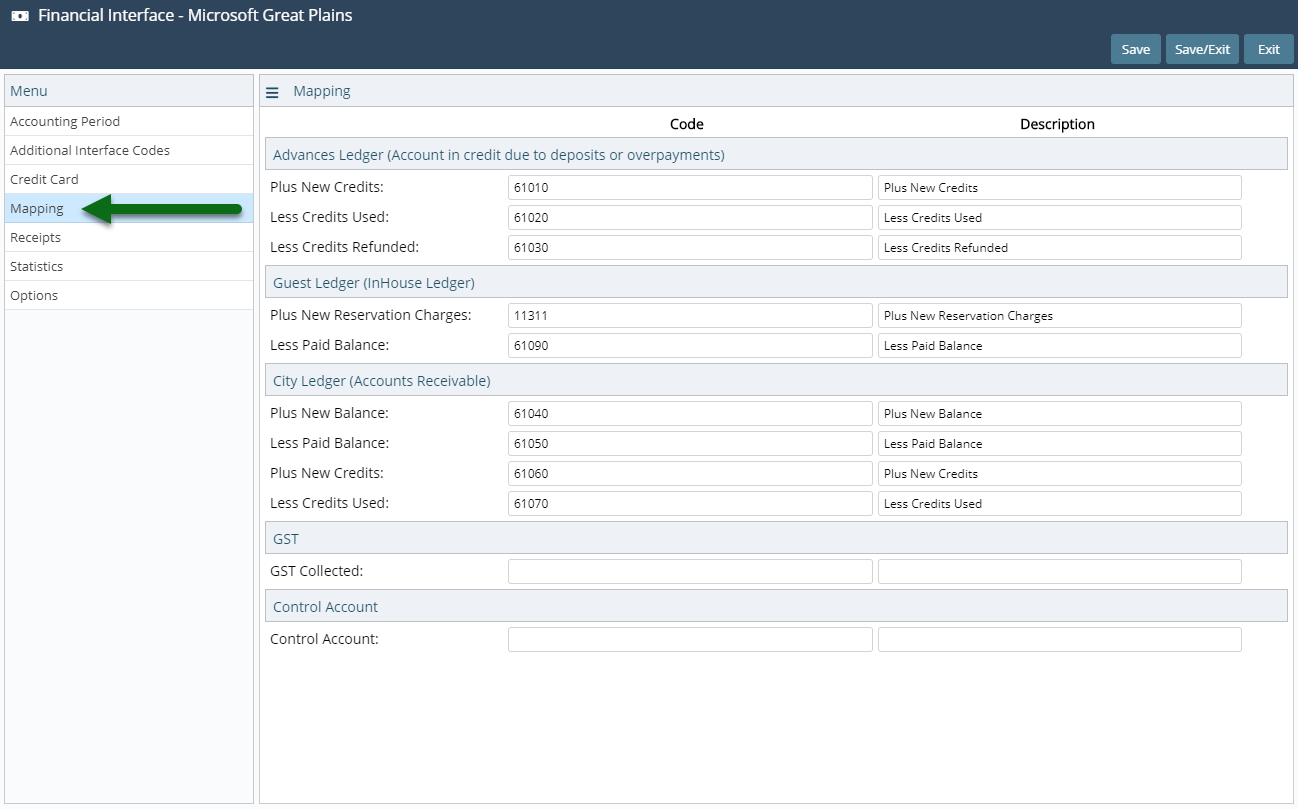Click the City Ledger Less Paid Balance description field

[x=1060, y=443]
